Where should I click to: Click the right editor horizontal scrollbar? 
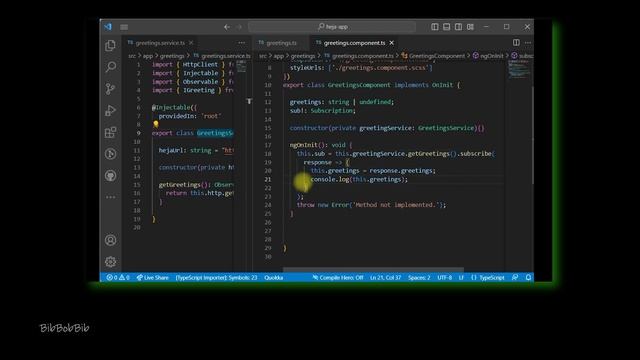point(373,269)
